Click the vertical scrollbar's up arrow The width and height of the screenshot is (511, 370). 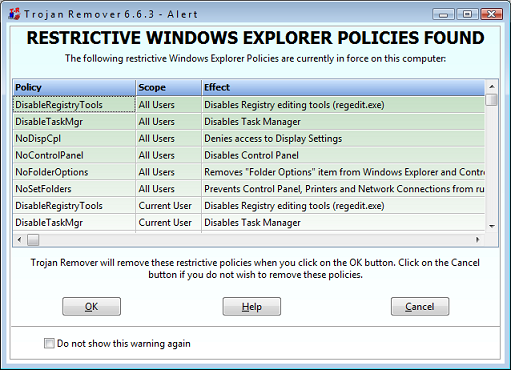click(x=492, y=87)
